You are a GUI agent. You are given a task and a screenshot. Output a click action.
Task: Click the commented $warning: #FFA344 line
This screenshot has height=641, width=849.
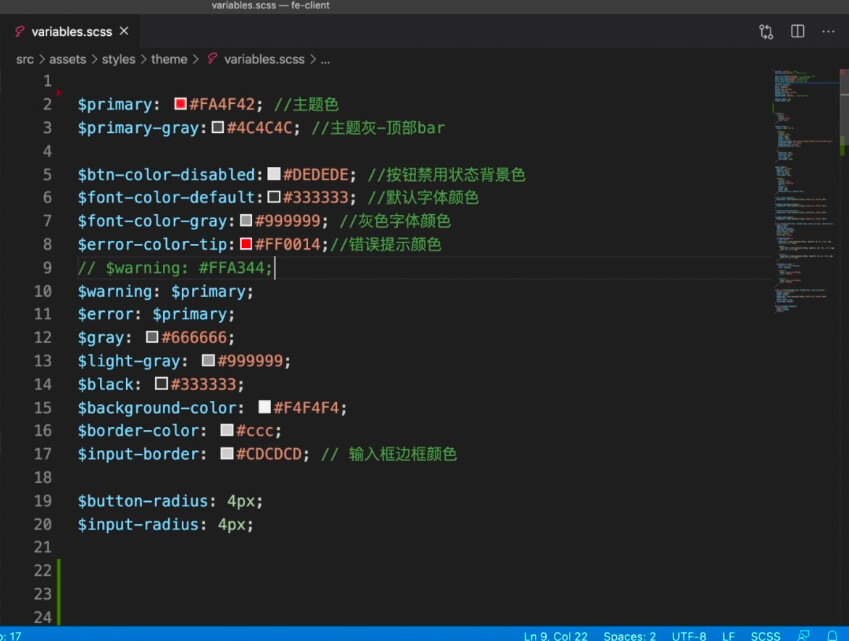tap(175, 267)
